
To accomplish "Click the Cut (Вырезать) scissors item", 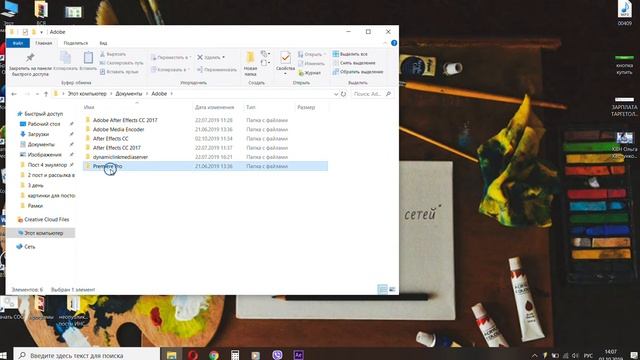I will coord(113,54).
